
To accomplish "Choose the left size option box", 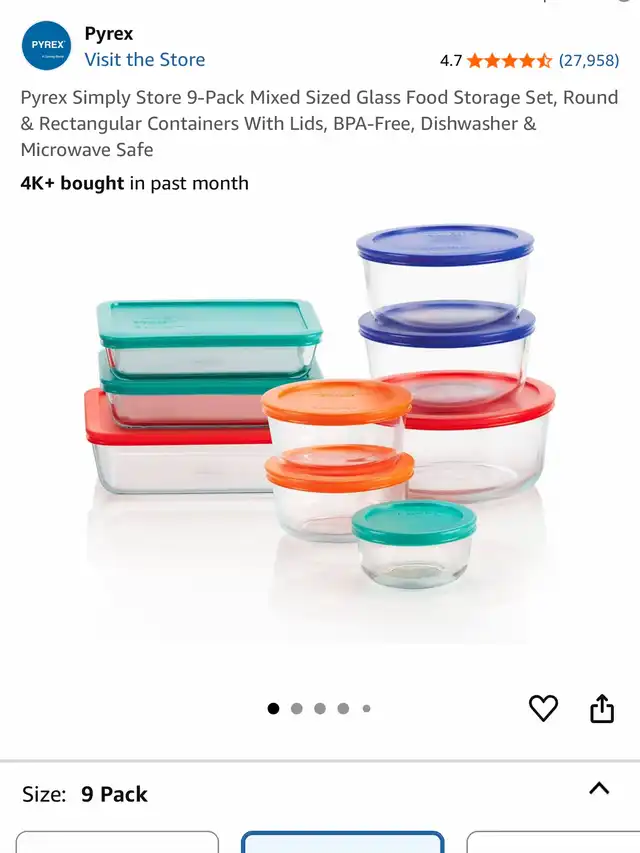I will coord(117,842).
